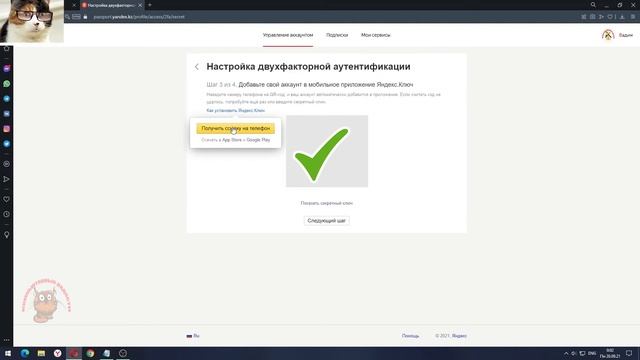The image size is (640, 360).
Task: Open WhatsApp in the Opera sidebar
Action: point(7,84)
